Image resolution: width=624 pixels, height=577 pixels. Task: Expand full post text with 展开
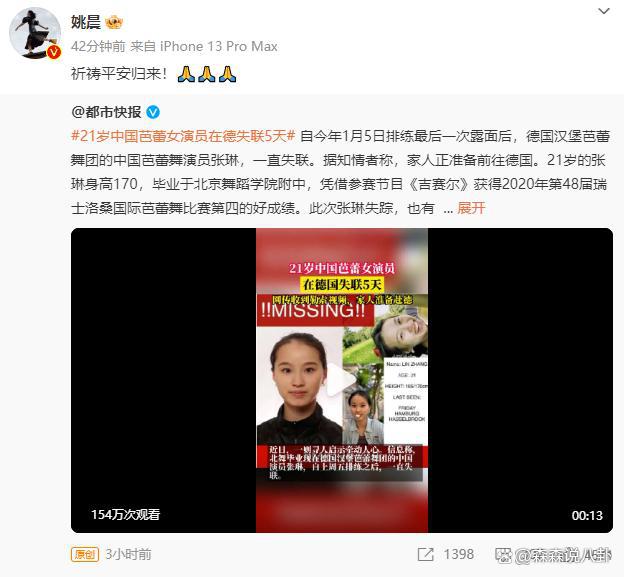pos(471,208)
